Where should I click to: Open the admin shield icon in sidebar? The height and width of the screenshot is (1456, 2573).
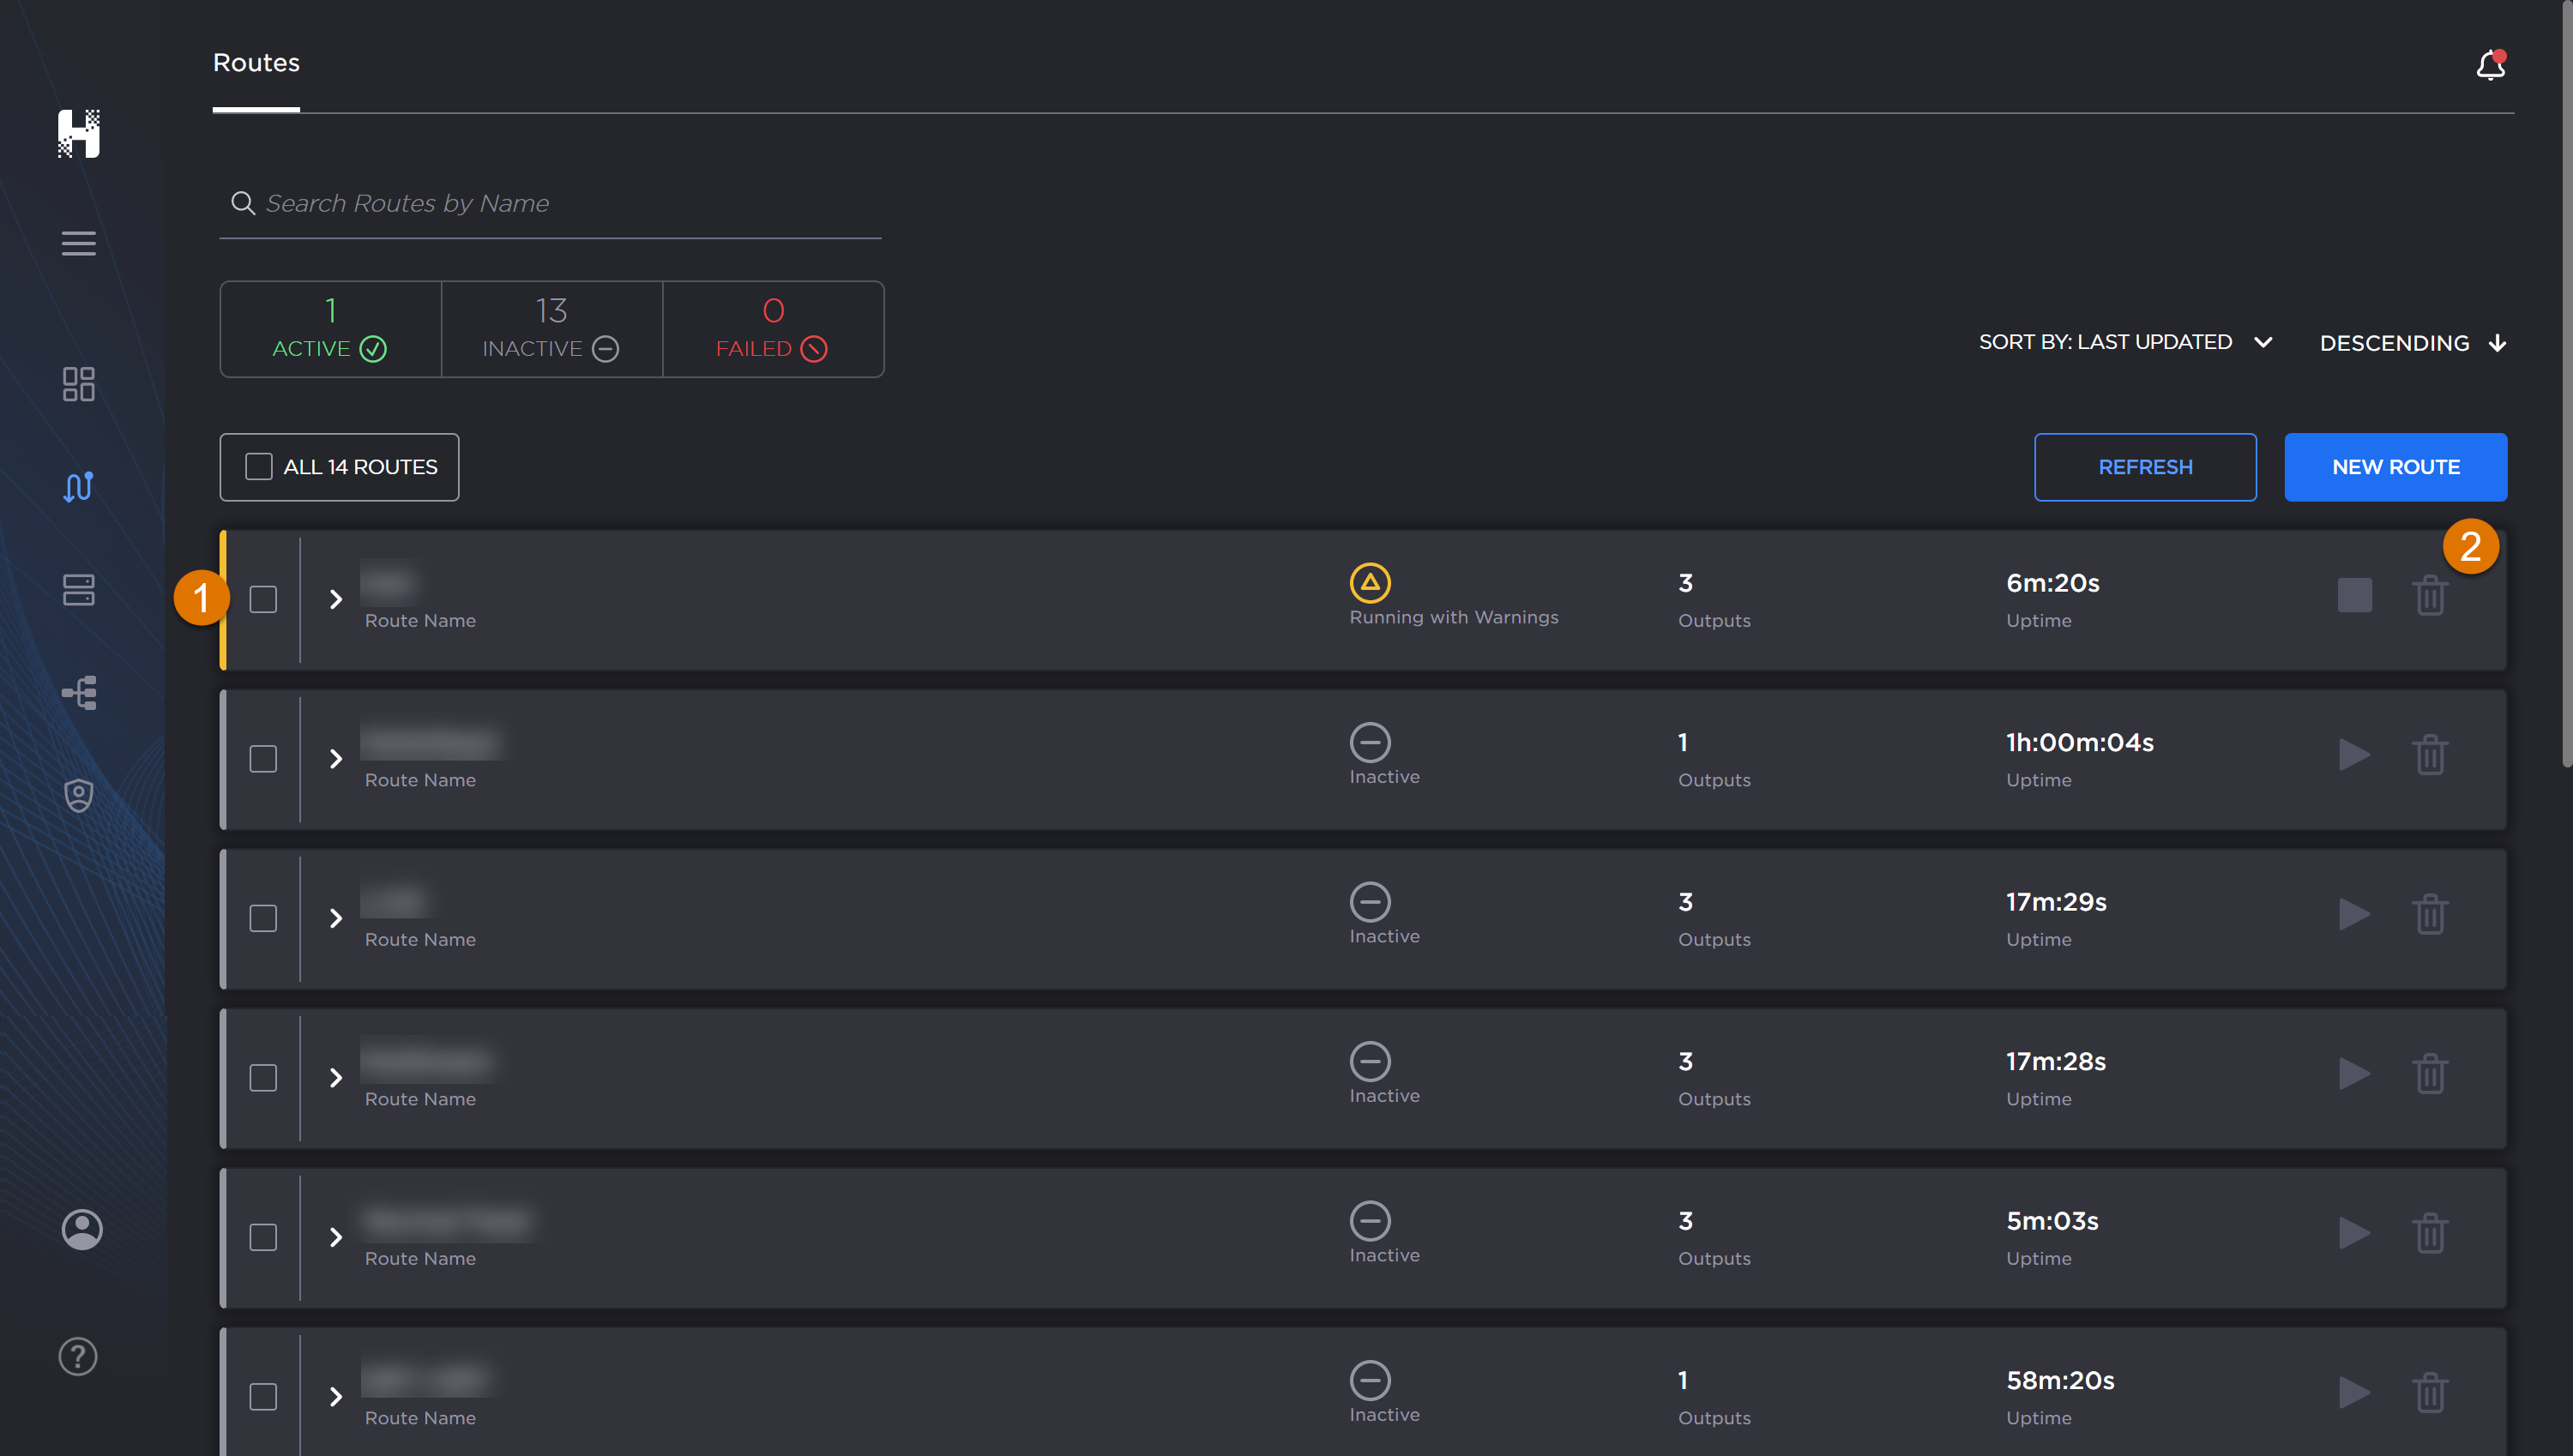tap(78, 794)
